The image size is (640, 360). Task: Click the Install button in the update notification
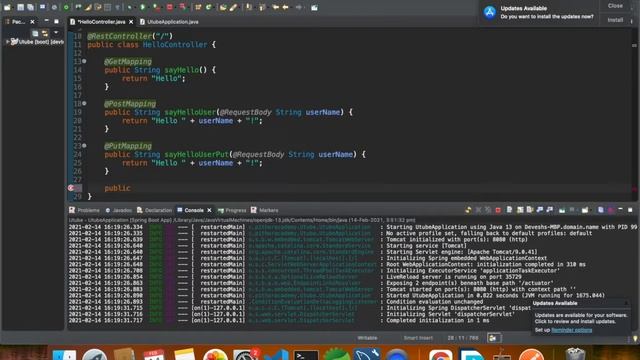[615, 20]
